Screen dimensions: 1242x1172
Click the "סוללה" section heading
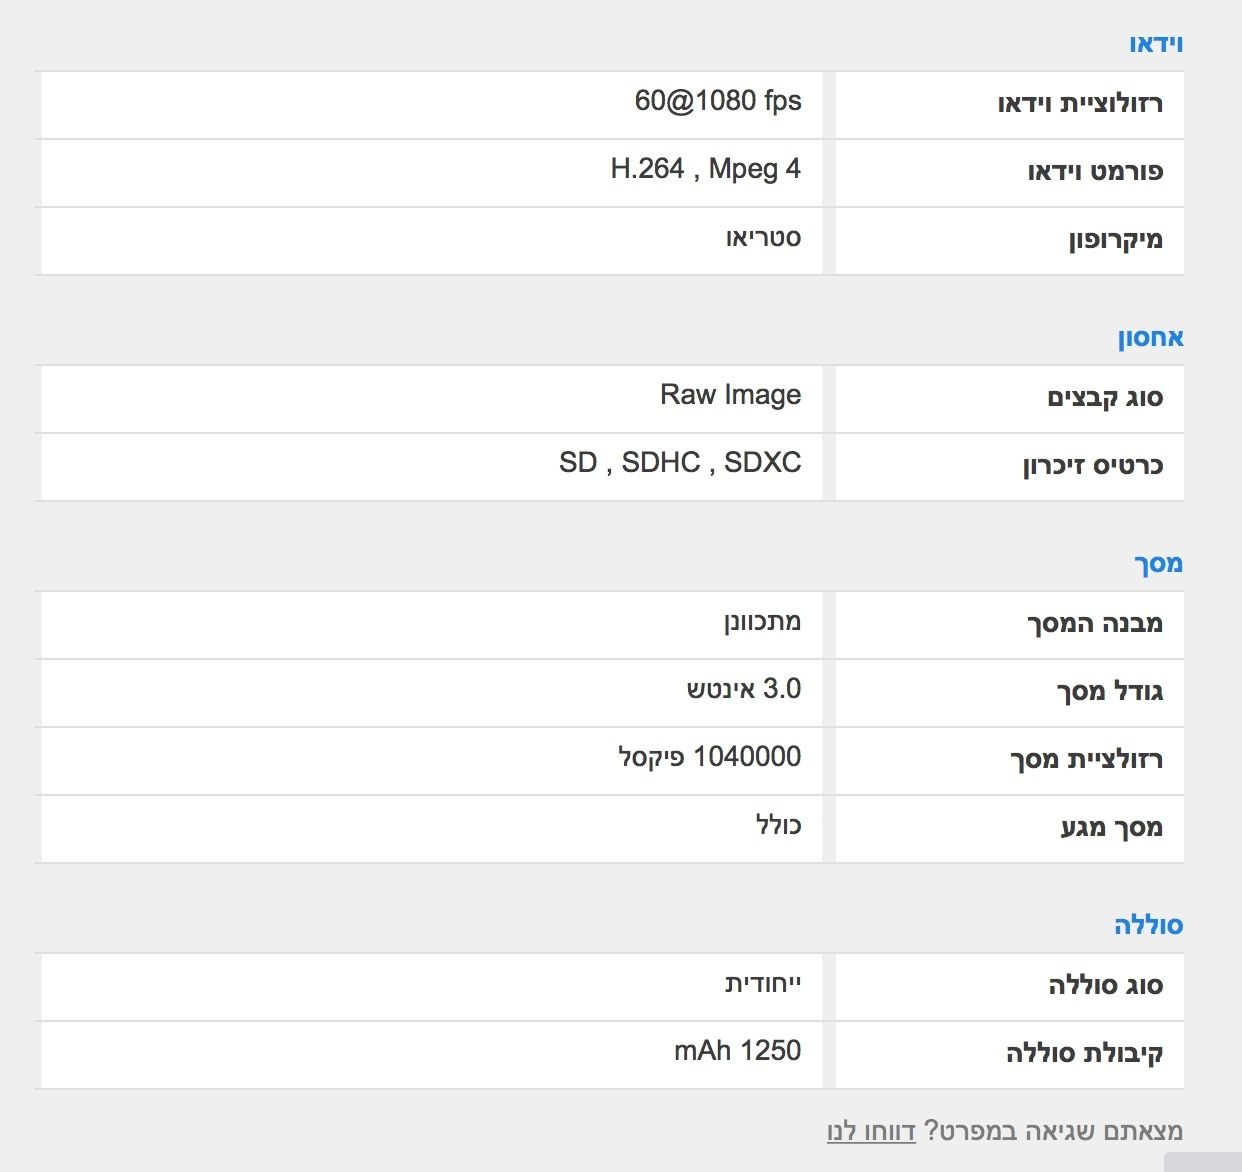click(1148, 926)
